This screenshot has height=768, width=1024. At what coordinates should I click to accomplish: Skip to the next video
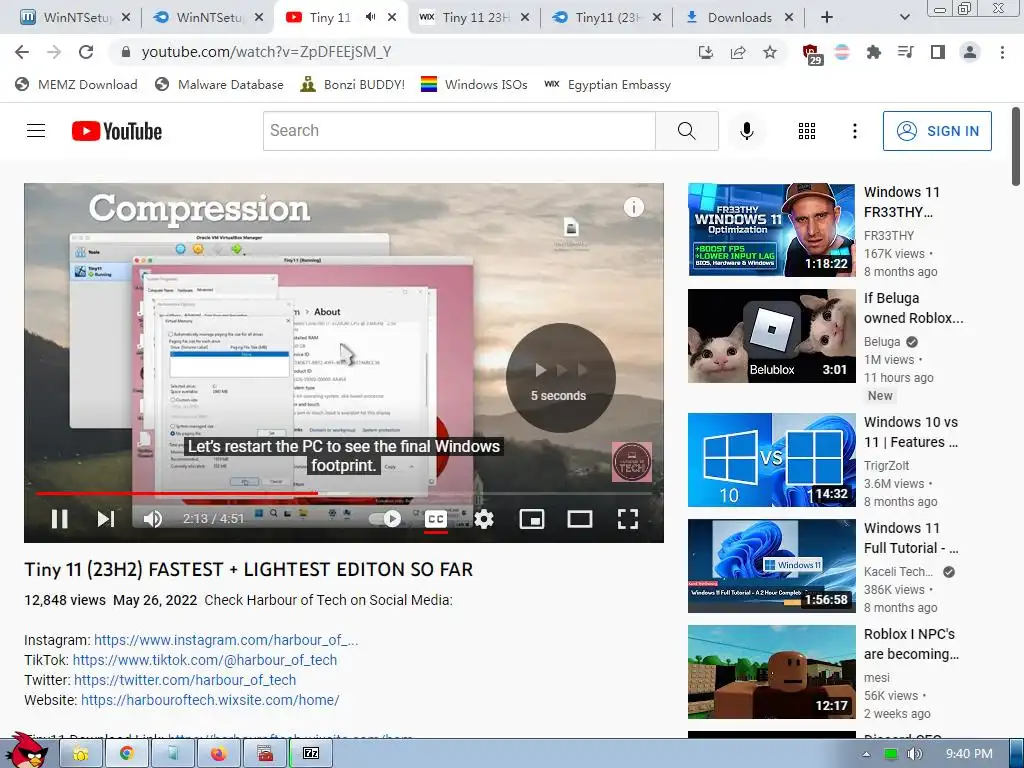click(106, 519)
